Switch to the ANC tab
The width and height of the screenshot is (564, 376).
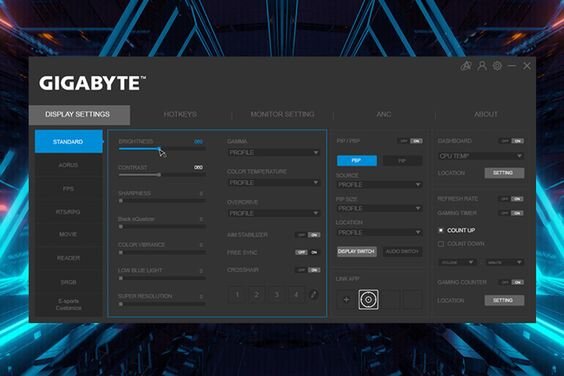click(384, 115)
